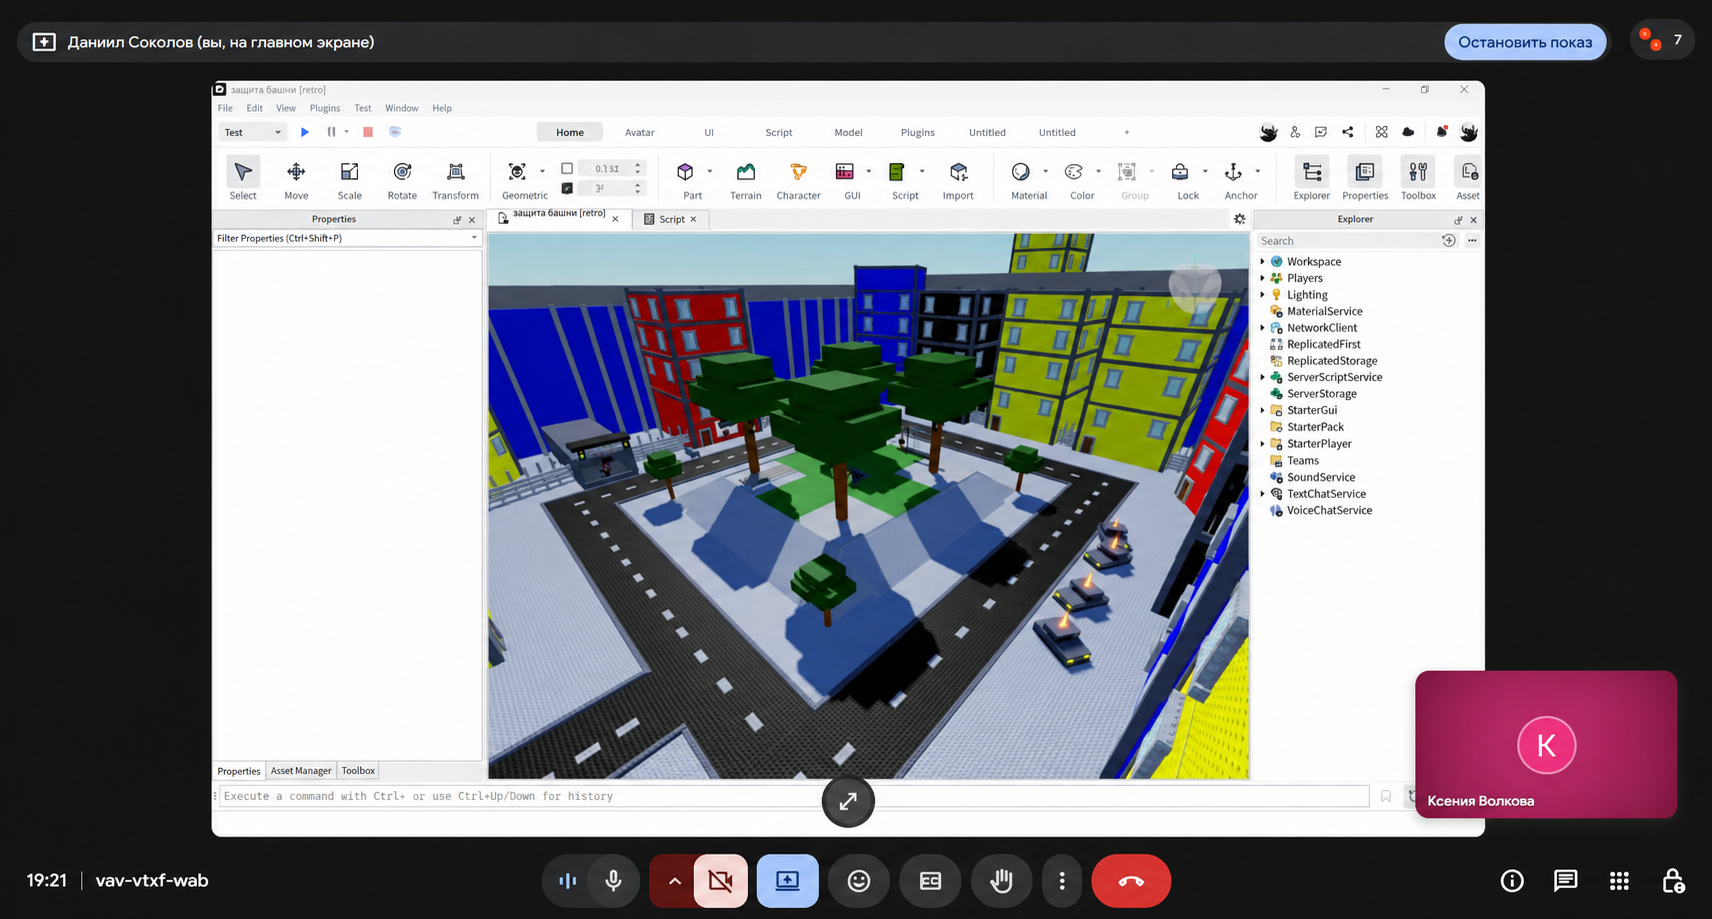Switch to Asset Manager bottom tab
The image size is (1712, 919).
[x=301, y=771]
